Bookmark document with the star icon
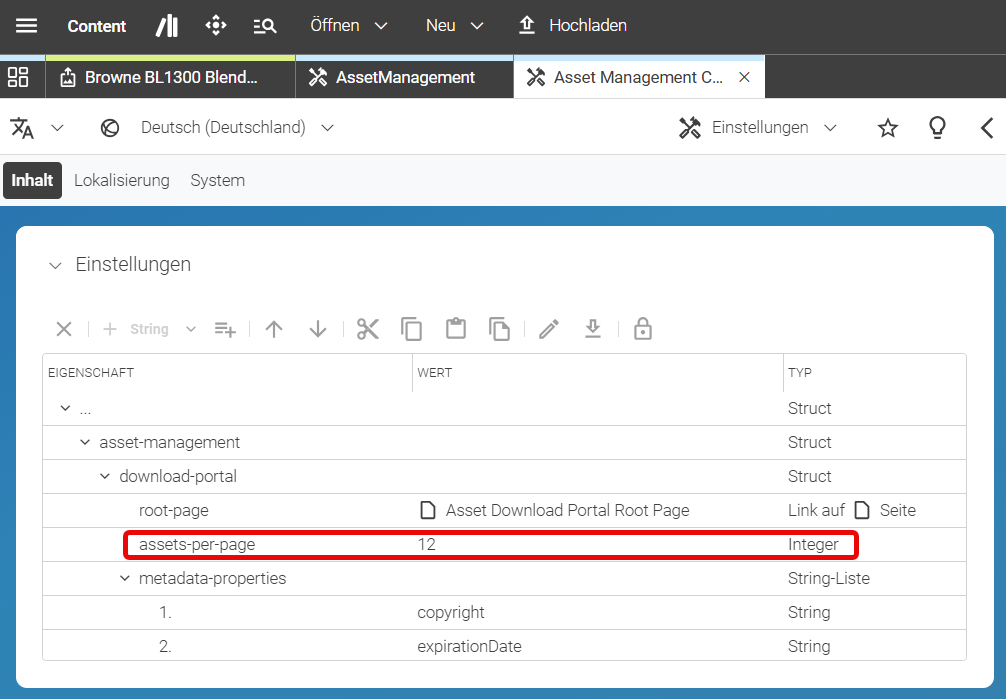 click(888, 128)
